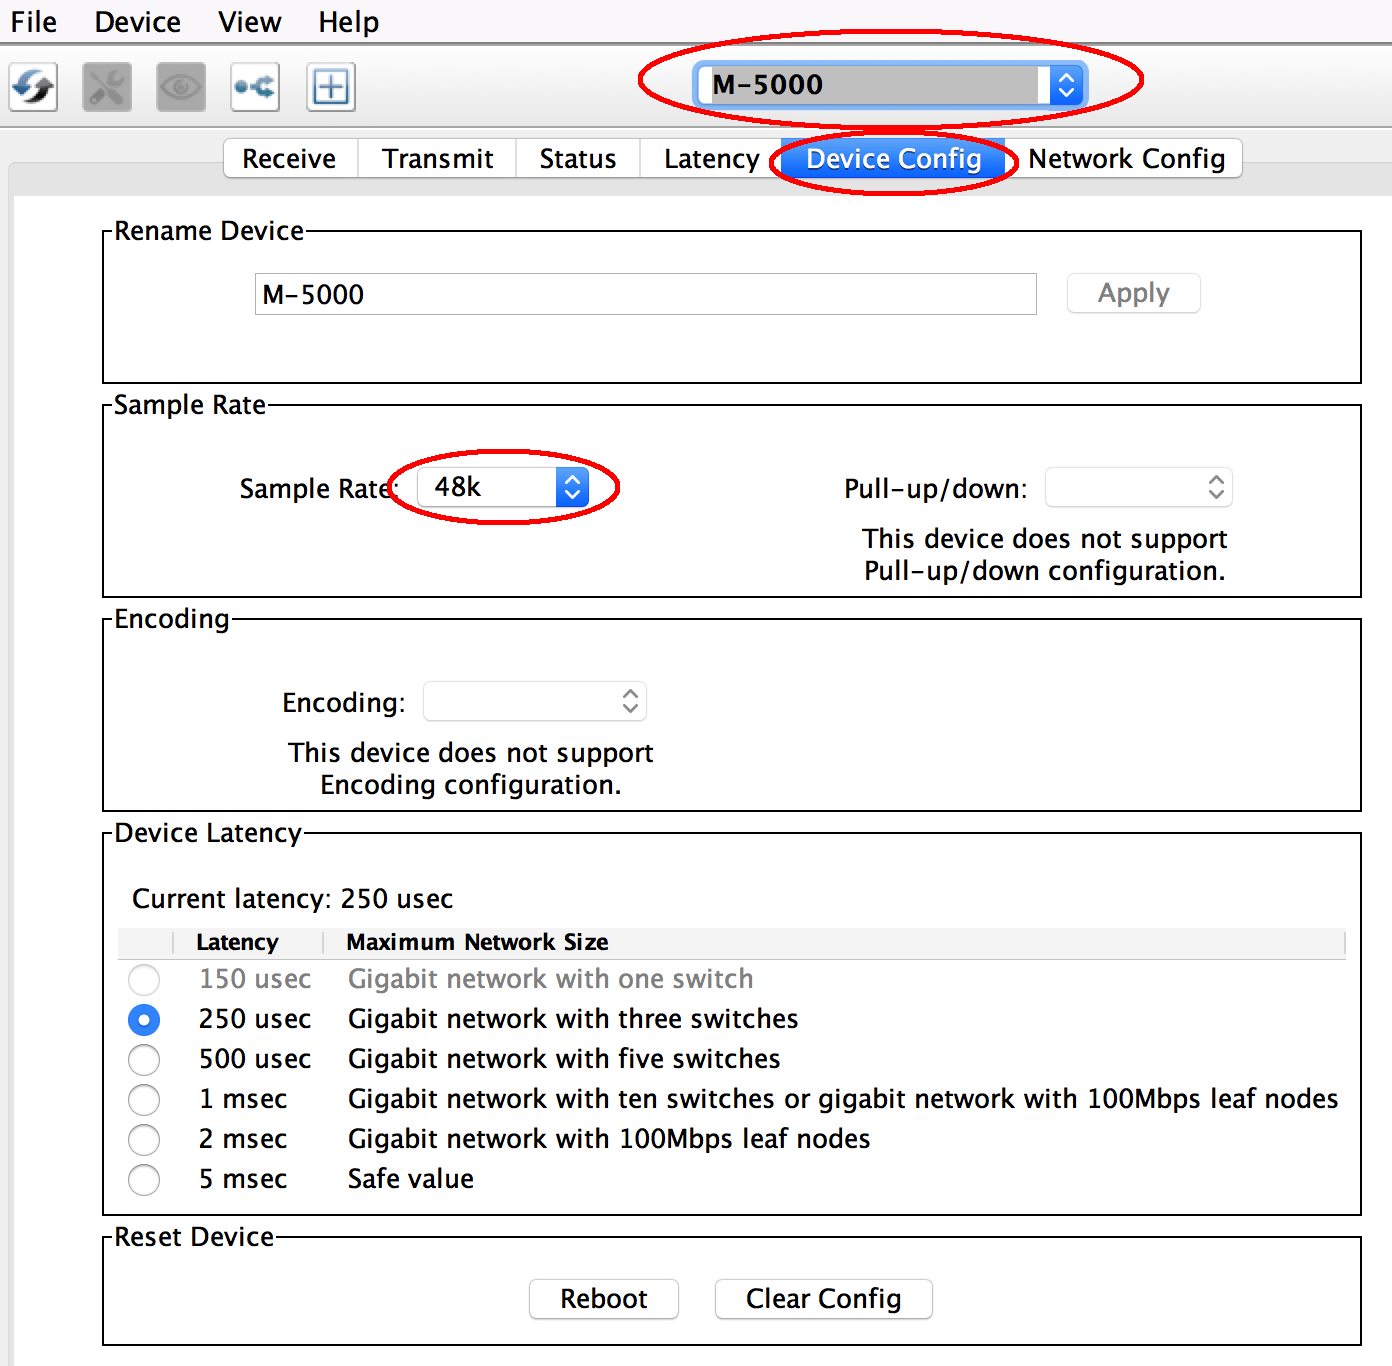Select the Device Config tab
This screenshot has width=1392, height=1366.
pyautogui.click(x=893, y=159)
